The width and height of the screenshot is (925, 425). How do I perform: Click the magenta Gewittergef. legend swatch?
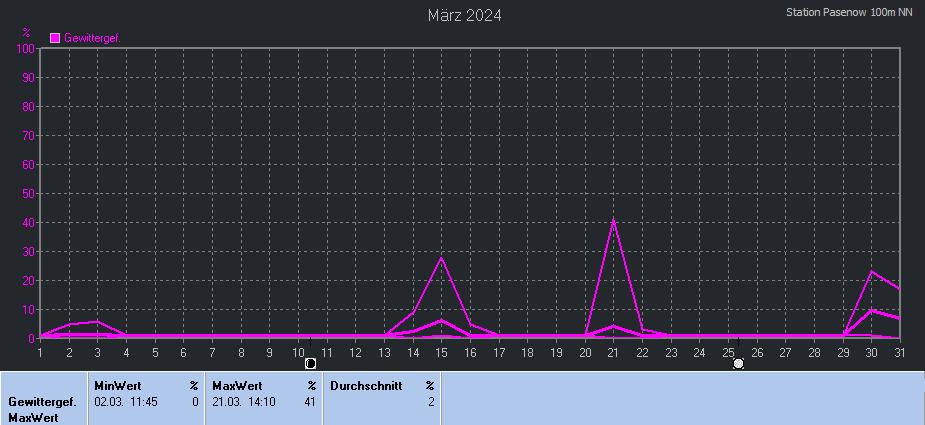pyautogui.click(x=55, y=38)
